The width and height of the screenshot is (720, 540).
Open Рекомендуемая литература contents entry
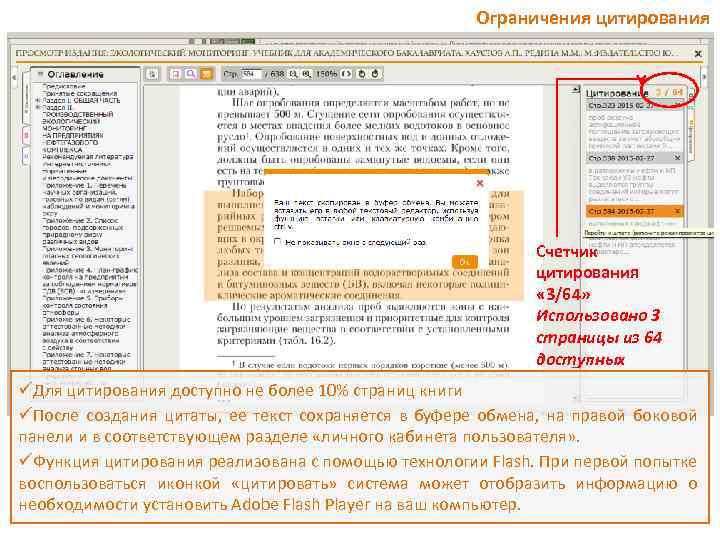tap(88, 157)
